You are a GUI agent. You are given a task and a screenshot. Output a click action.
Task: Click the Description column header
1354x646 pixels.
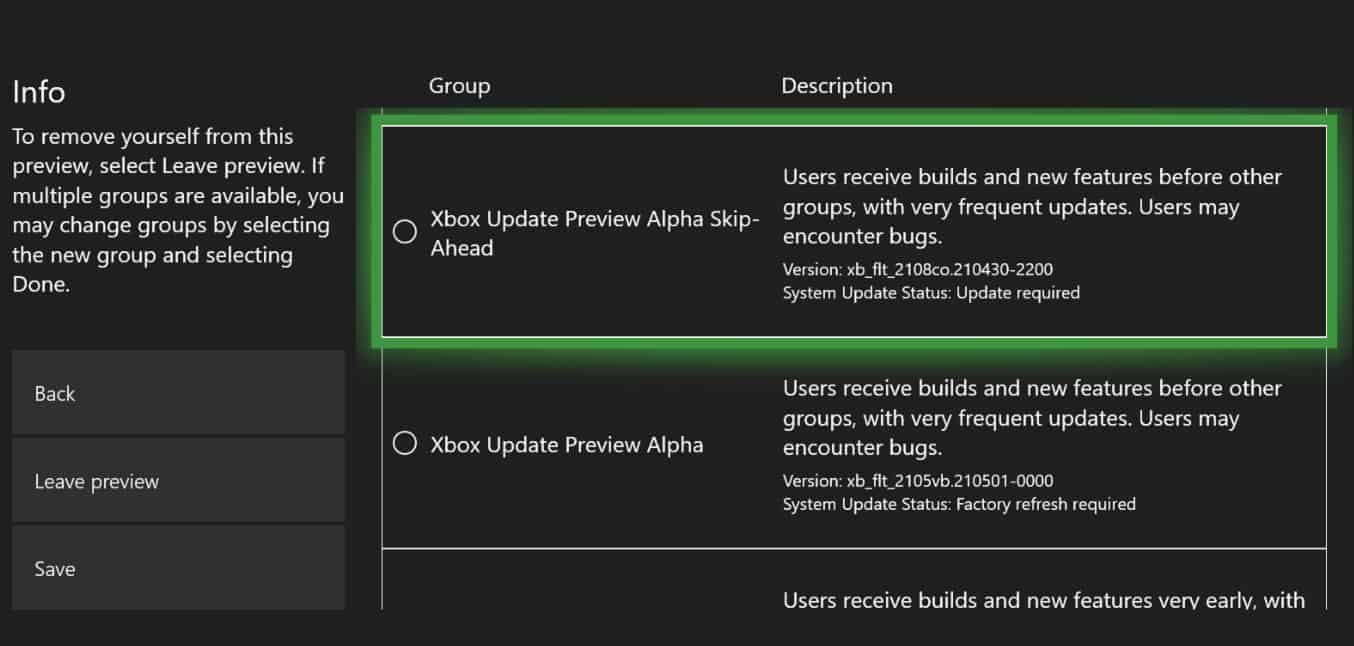click(837, 86)
